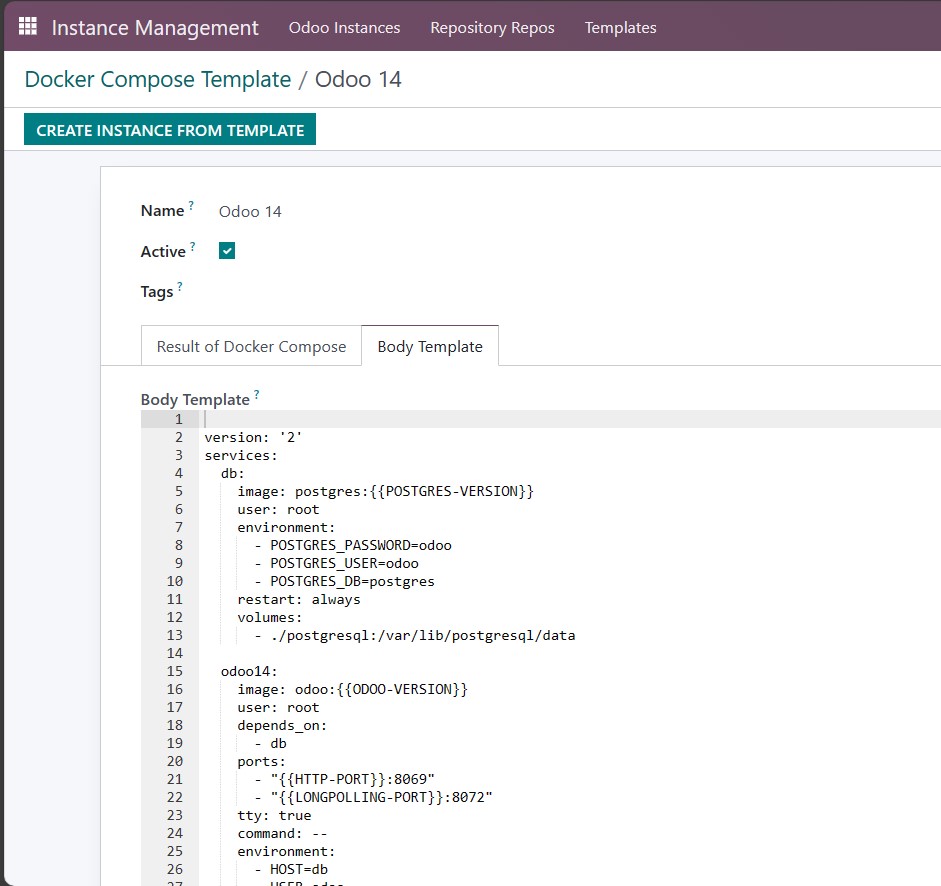
Task: Click "environment:" on line 7
Action: coord(286,527)
